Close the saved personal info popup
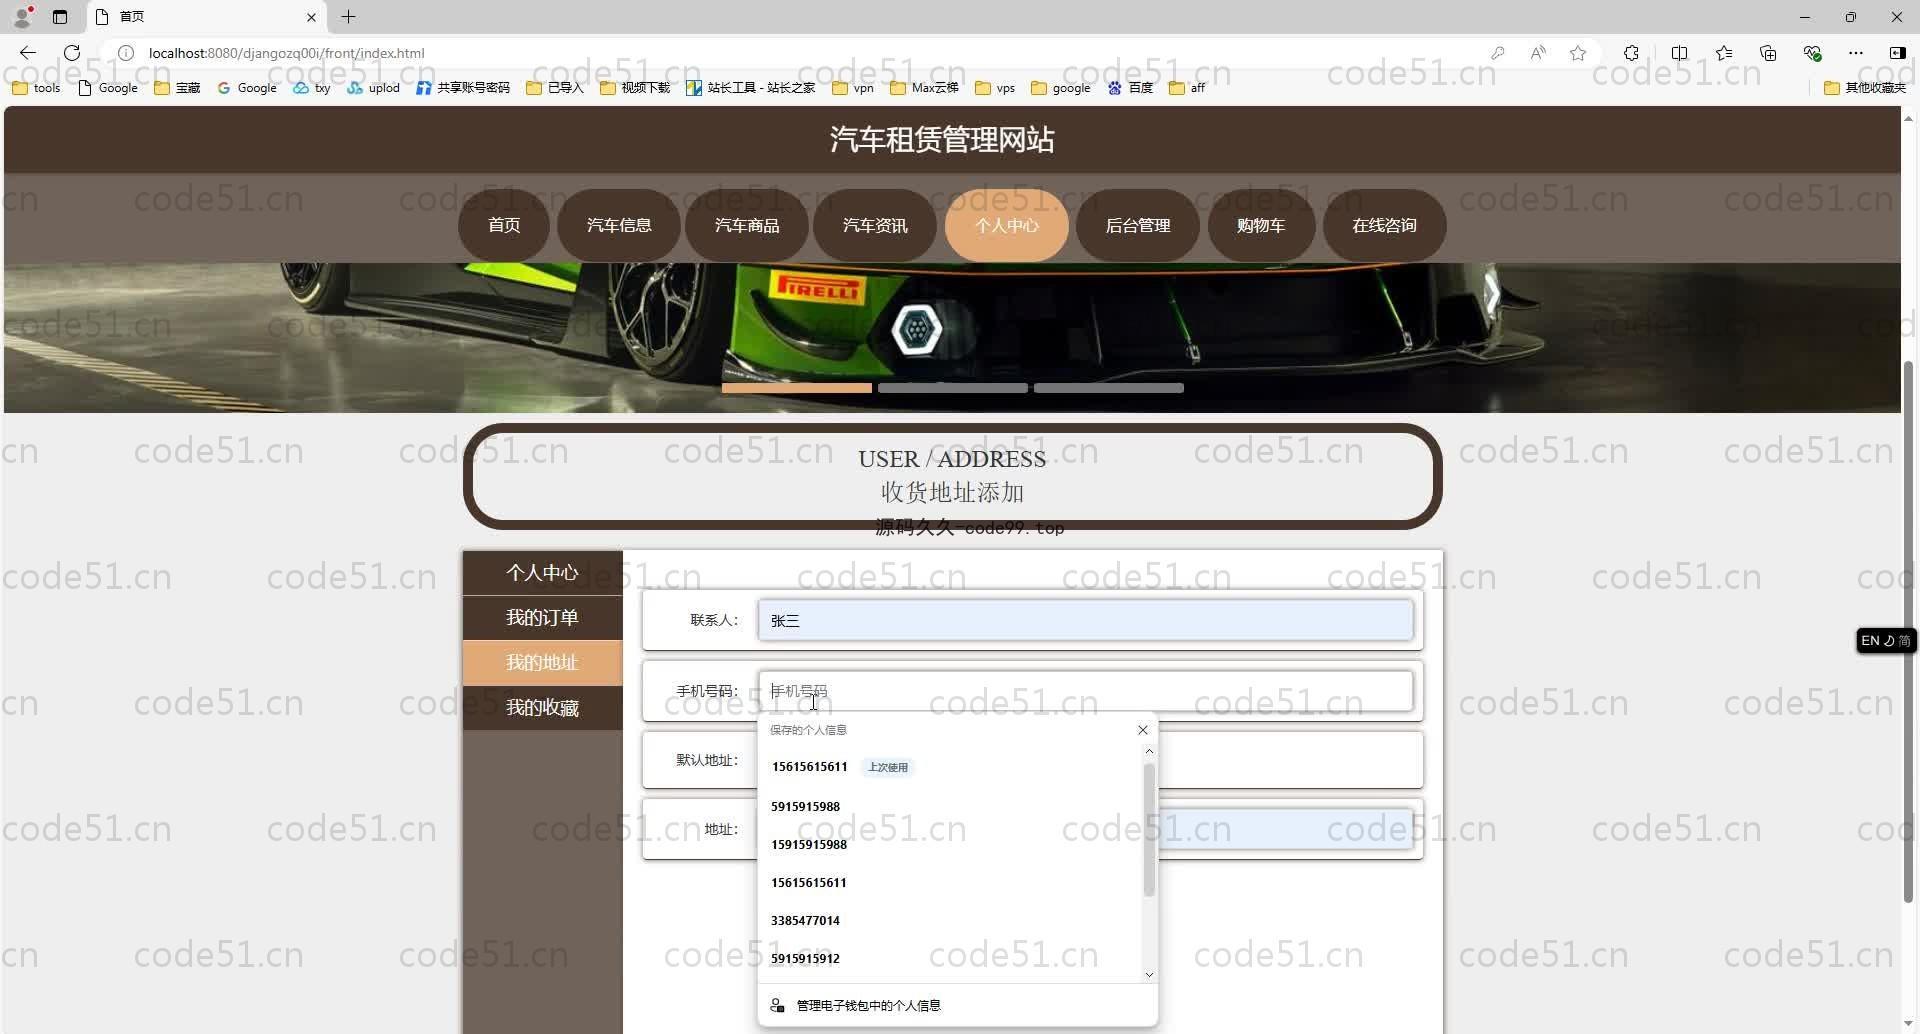1920x1034 pixels. coord(1143,730)
